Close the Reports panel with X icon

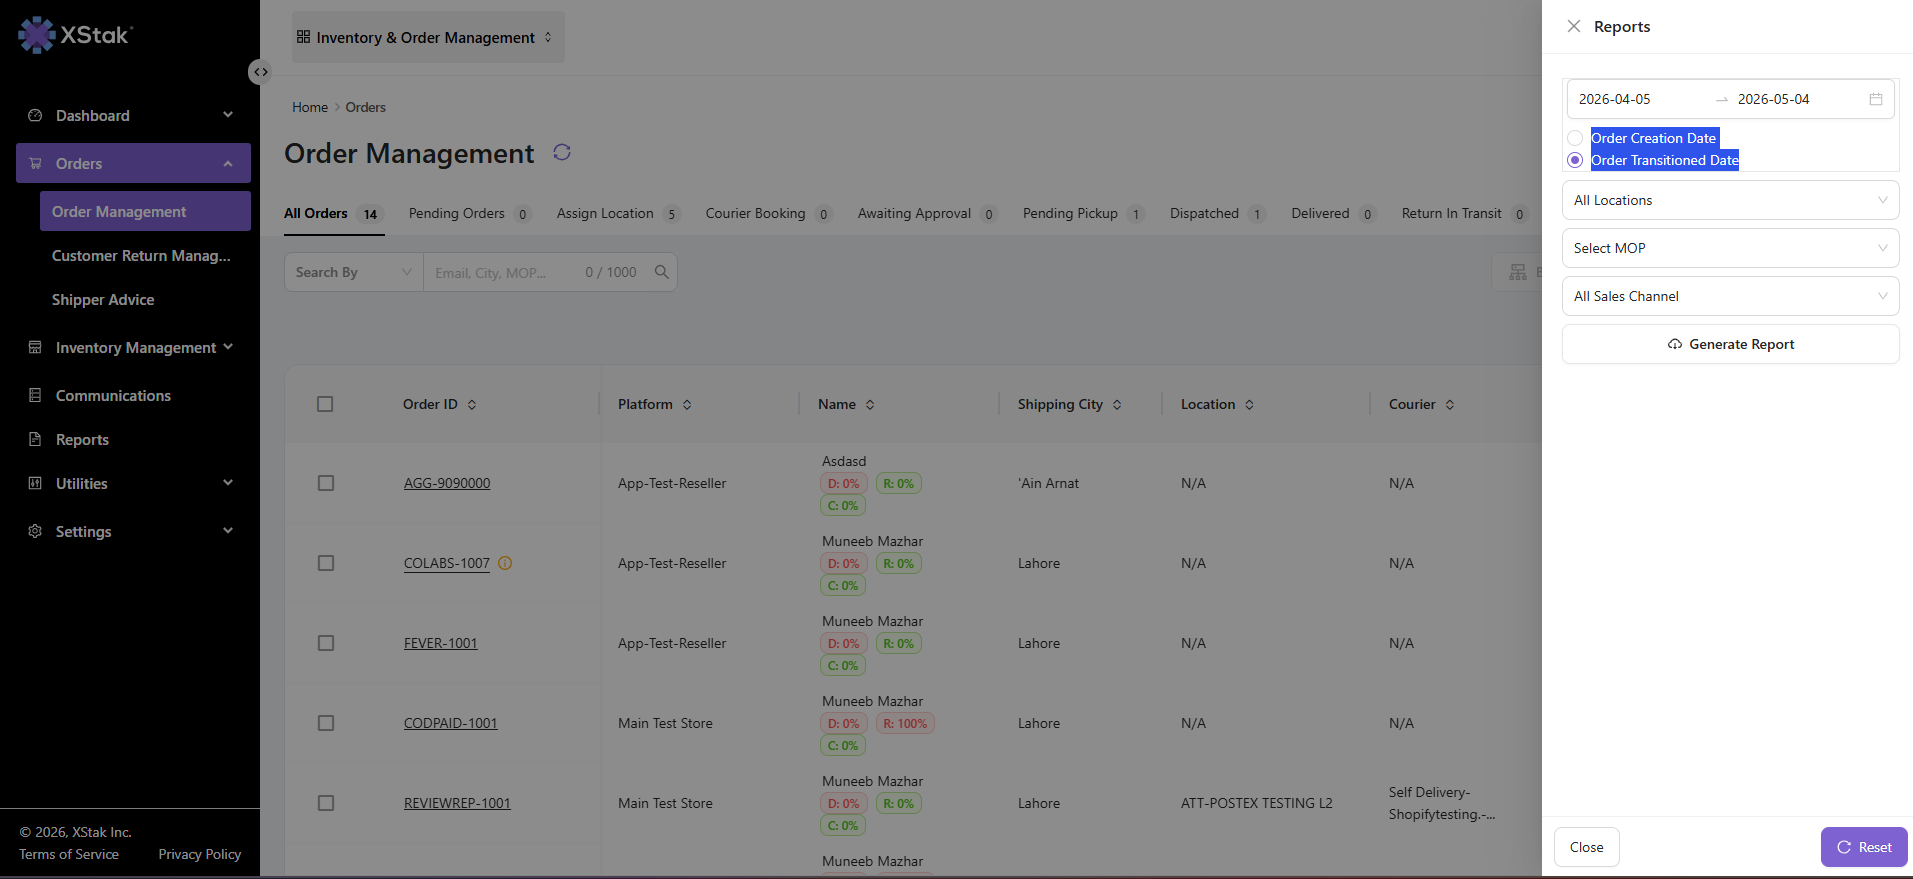[x=1574, y=26]
